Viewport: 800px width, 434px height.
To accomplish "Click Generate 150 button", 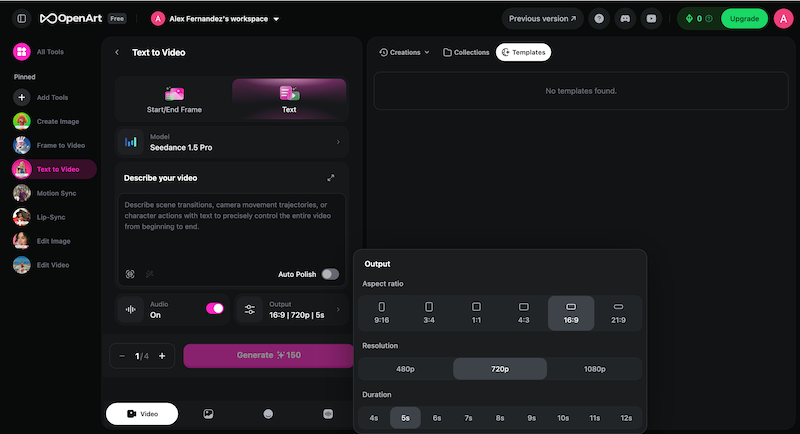I will (268, 355).
